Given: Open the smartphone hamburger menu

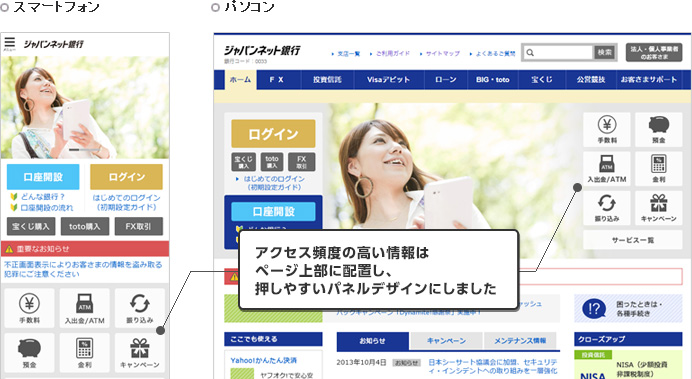Looking at the screenshot, I should tap(9, 43).
